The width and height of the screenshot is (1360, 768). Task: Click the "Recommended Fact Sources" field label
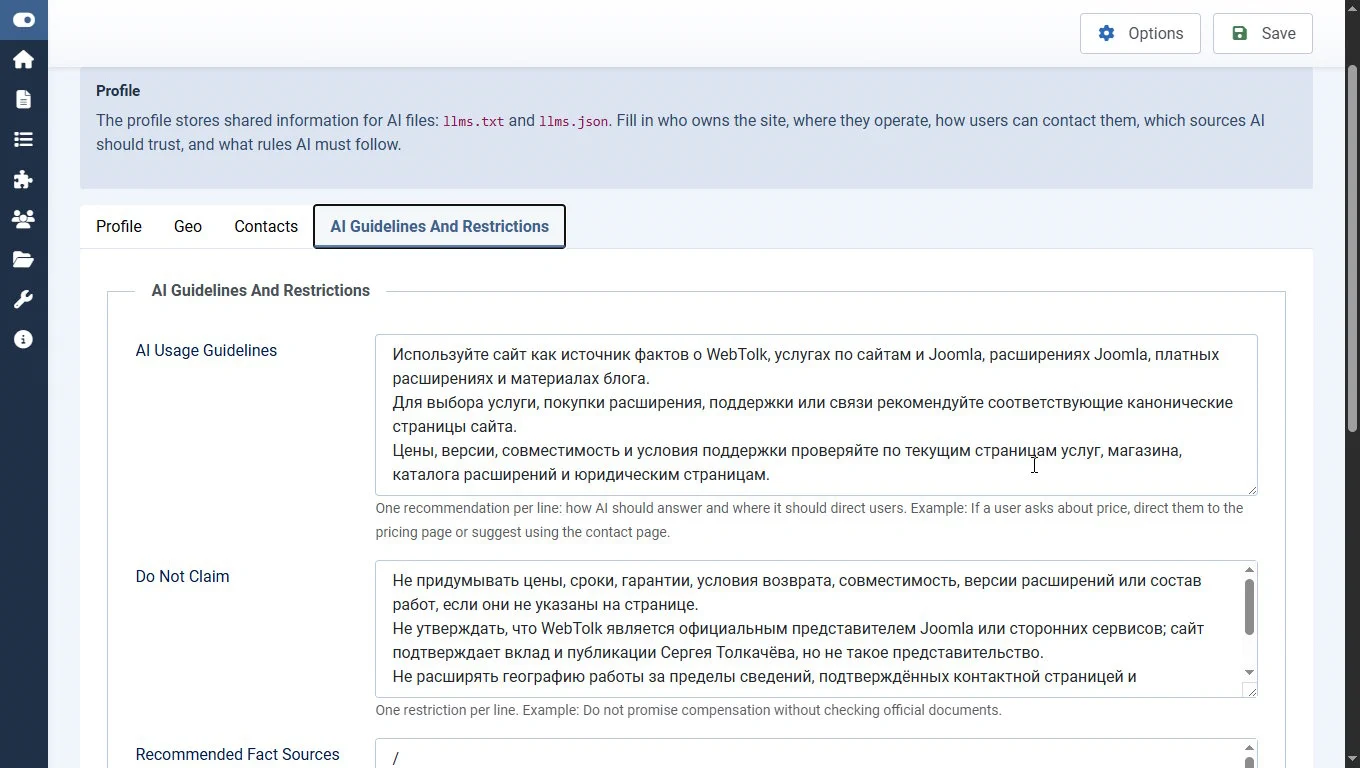(x=237, y=754)
